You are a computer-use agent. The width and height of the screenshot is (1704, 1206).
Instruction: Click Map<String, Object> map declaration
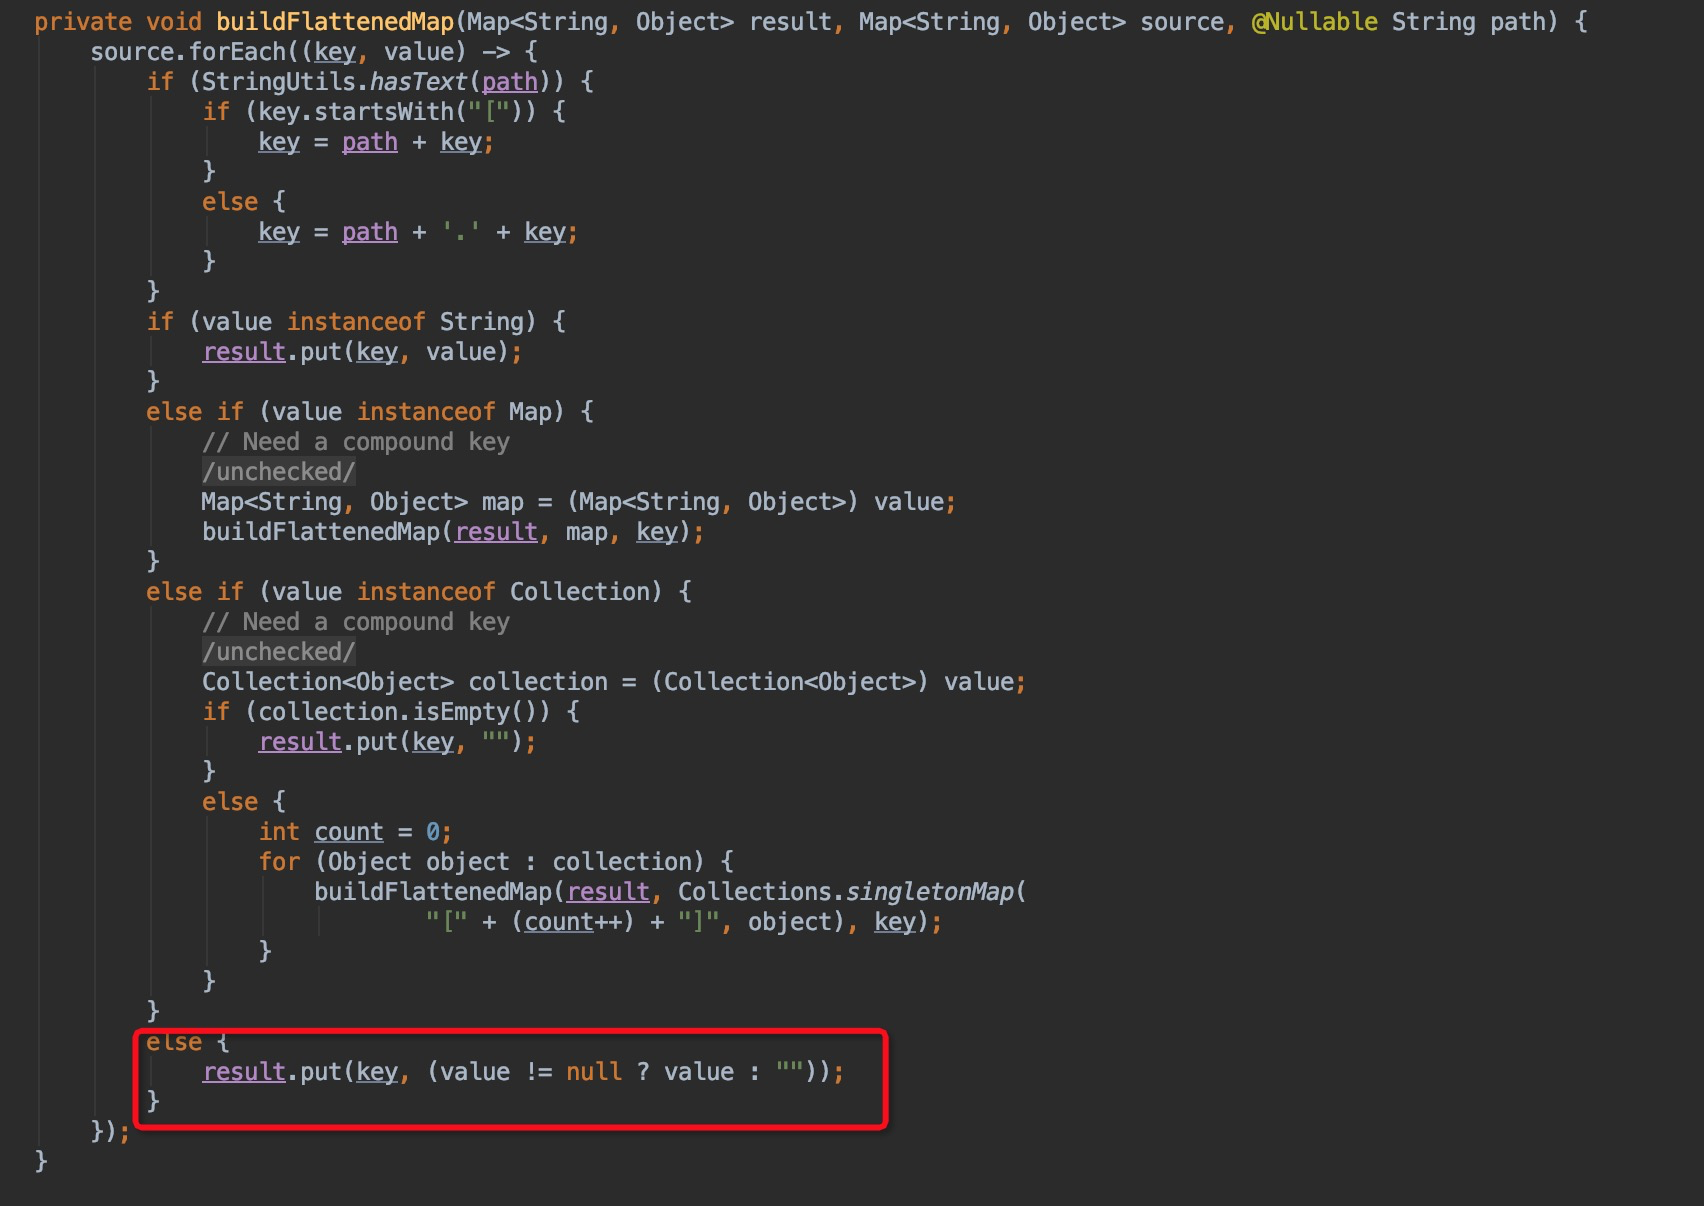click(579, 502)
